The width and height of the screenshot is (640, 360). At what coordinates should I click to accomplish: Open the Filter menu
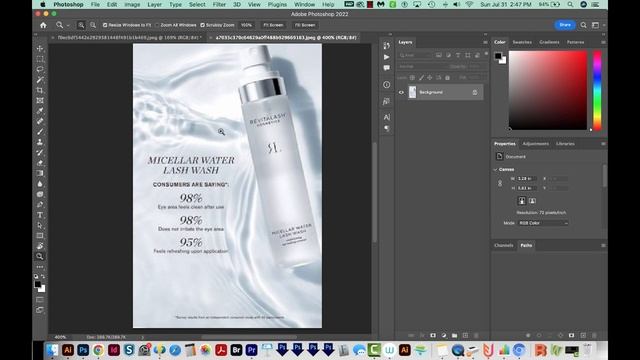219,4
